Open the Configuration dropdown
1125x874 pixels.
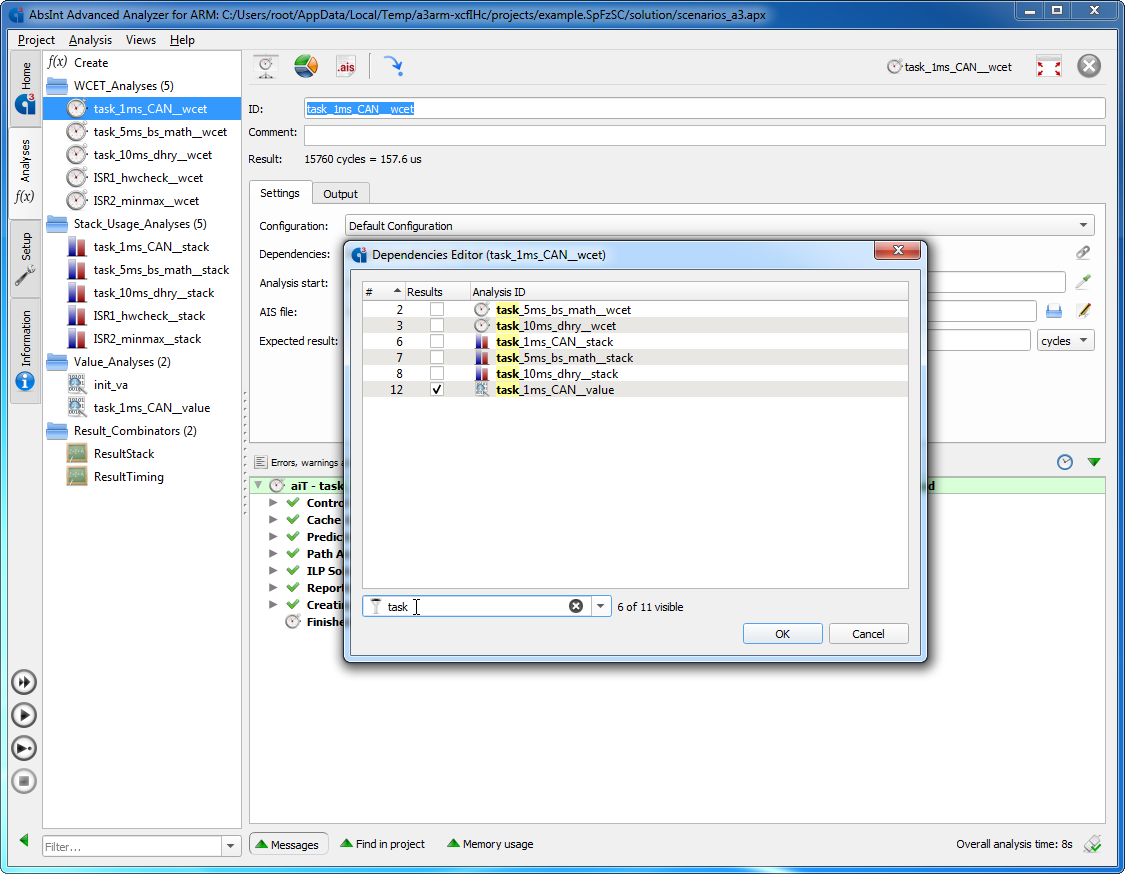(719, 225)
